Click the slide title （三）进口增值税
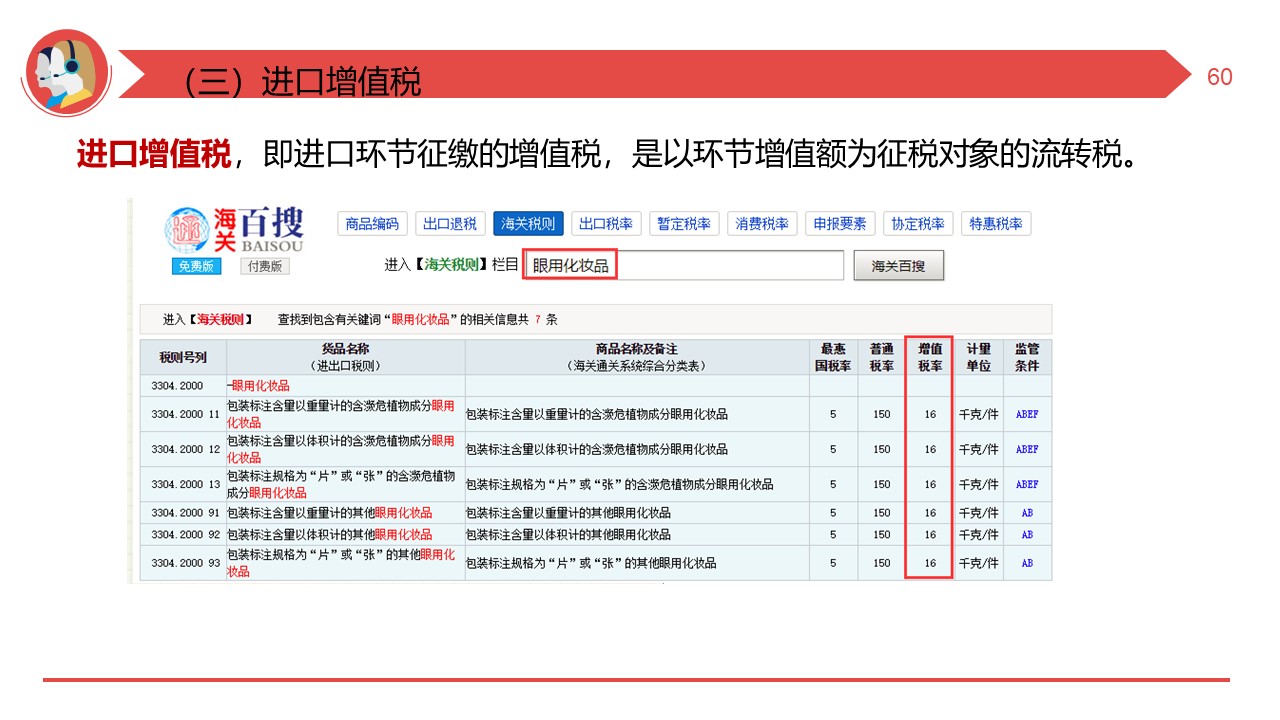This screenshot has width=1280, height=720. [x=302, y=82]
